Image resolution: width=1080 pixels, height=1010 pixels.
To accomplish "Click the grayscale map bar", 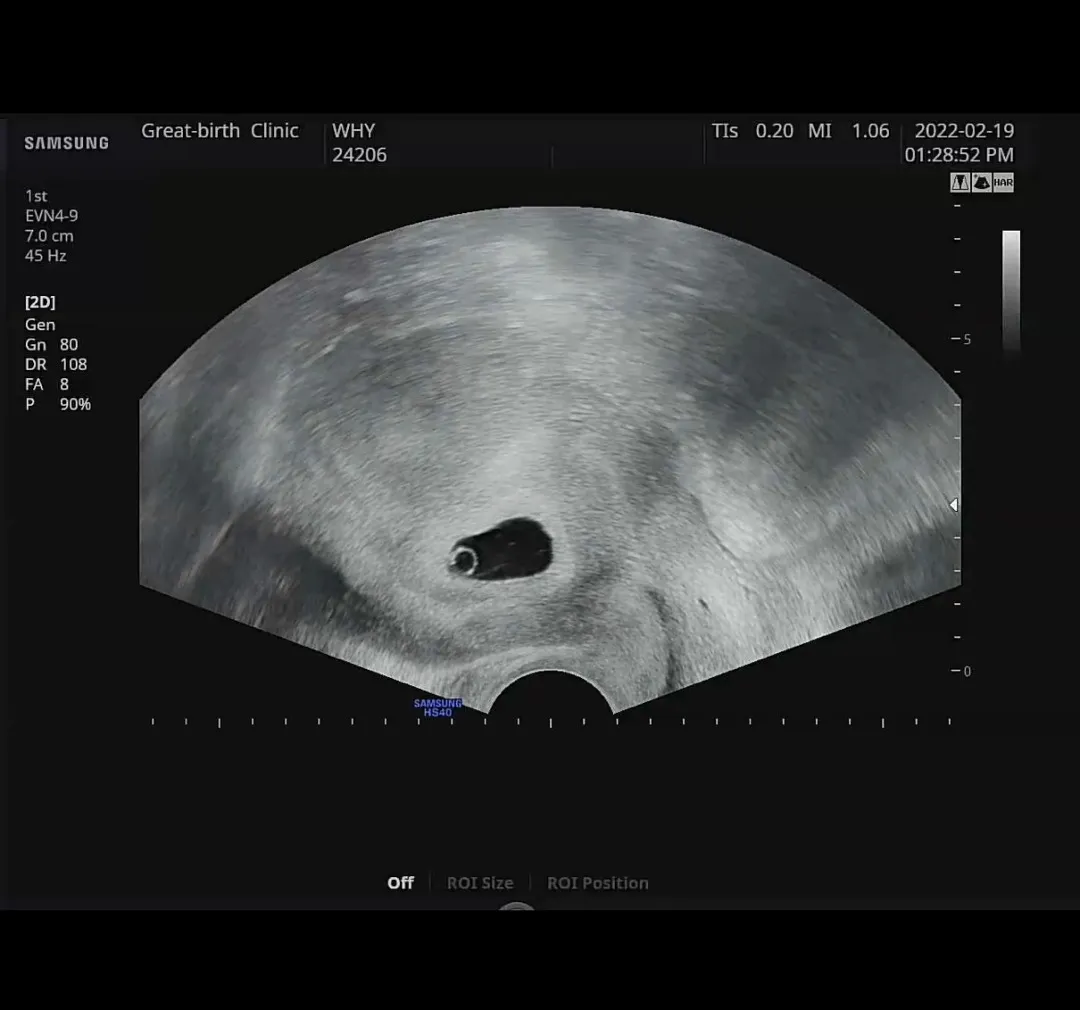I will (1011, 291).
